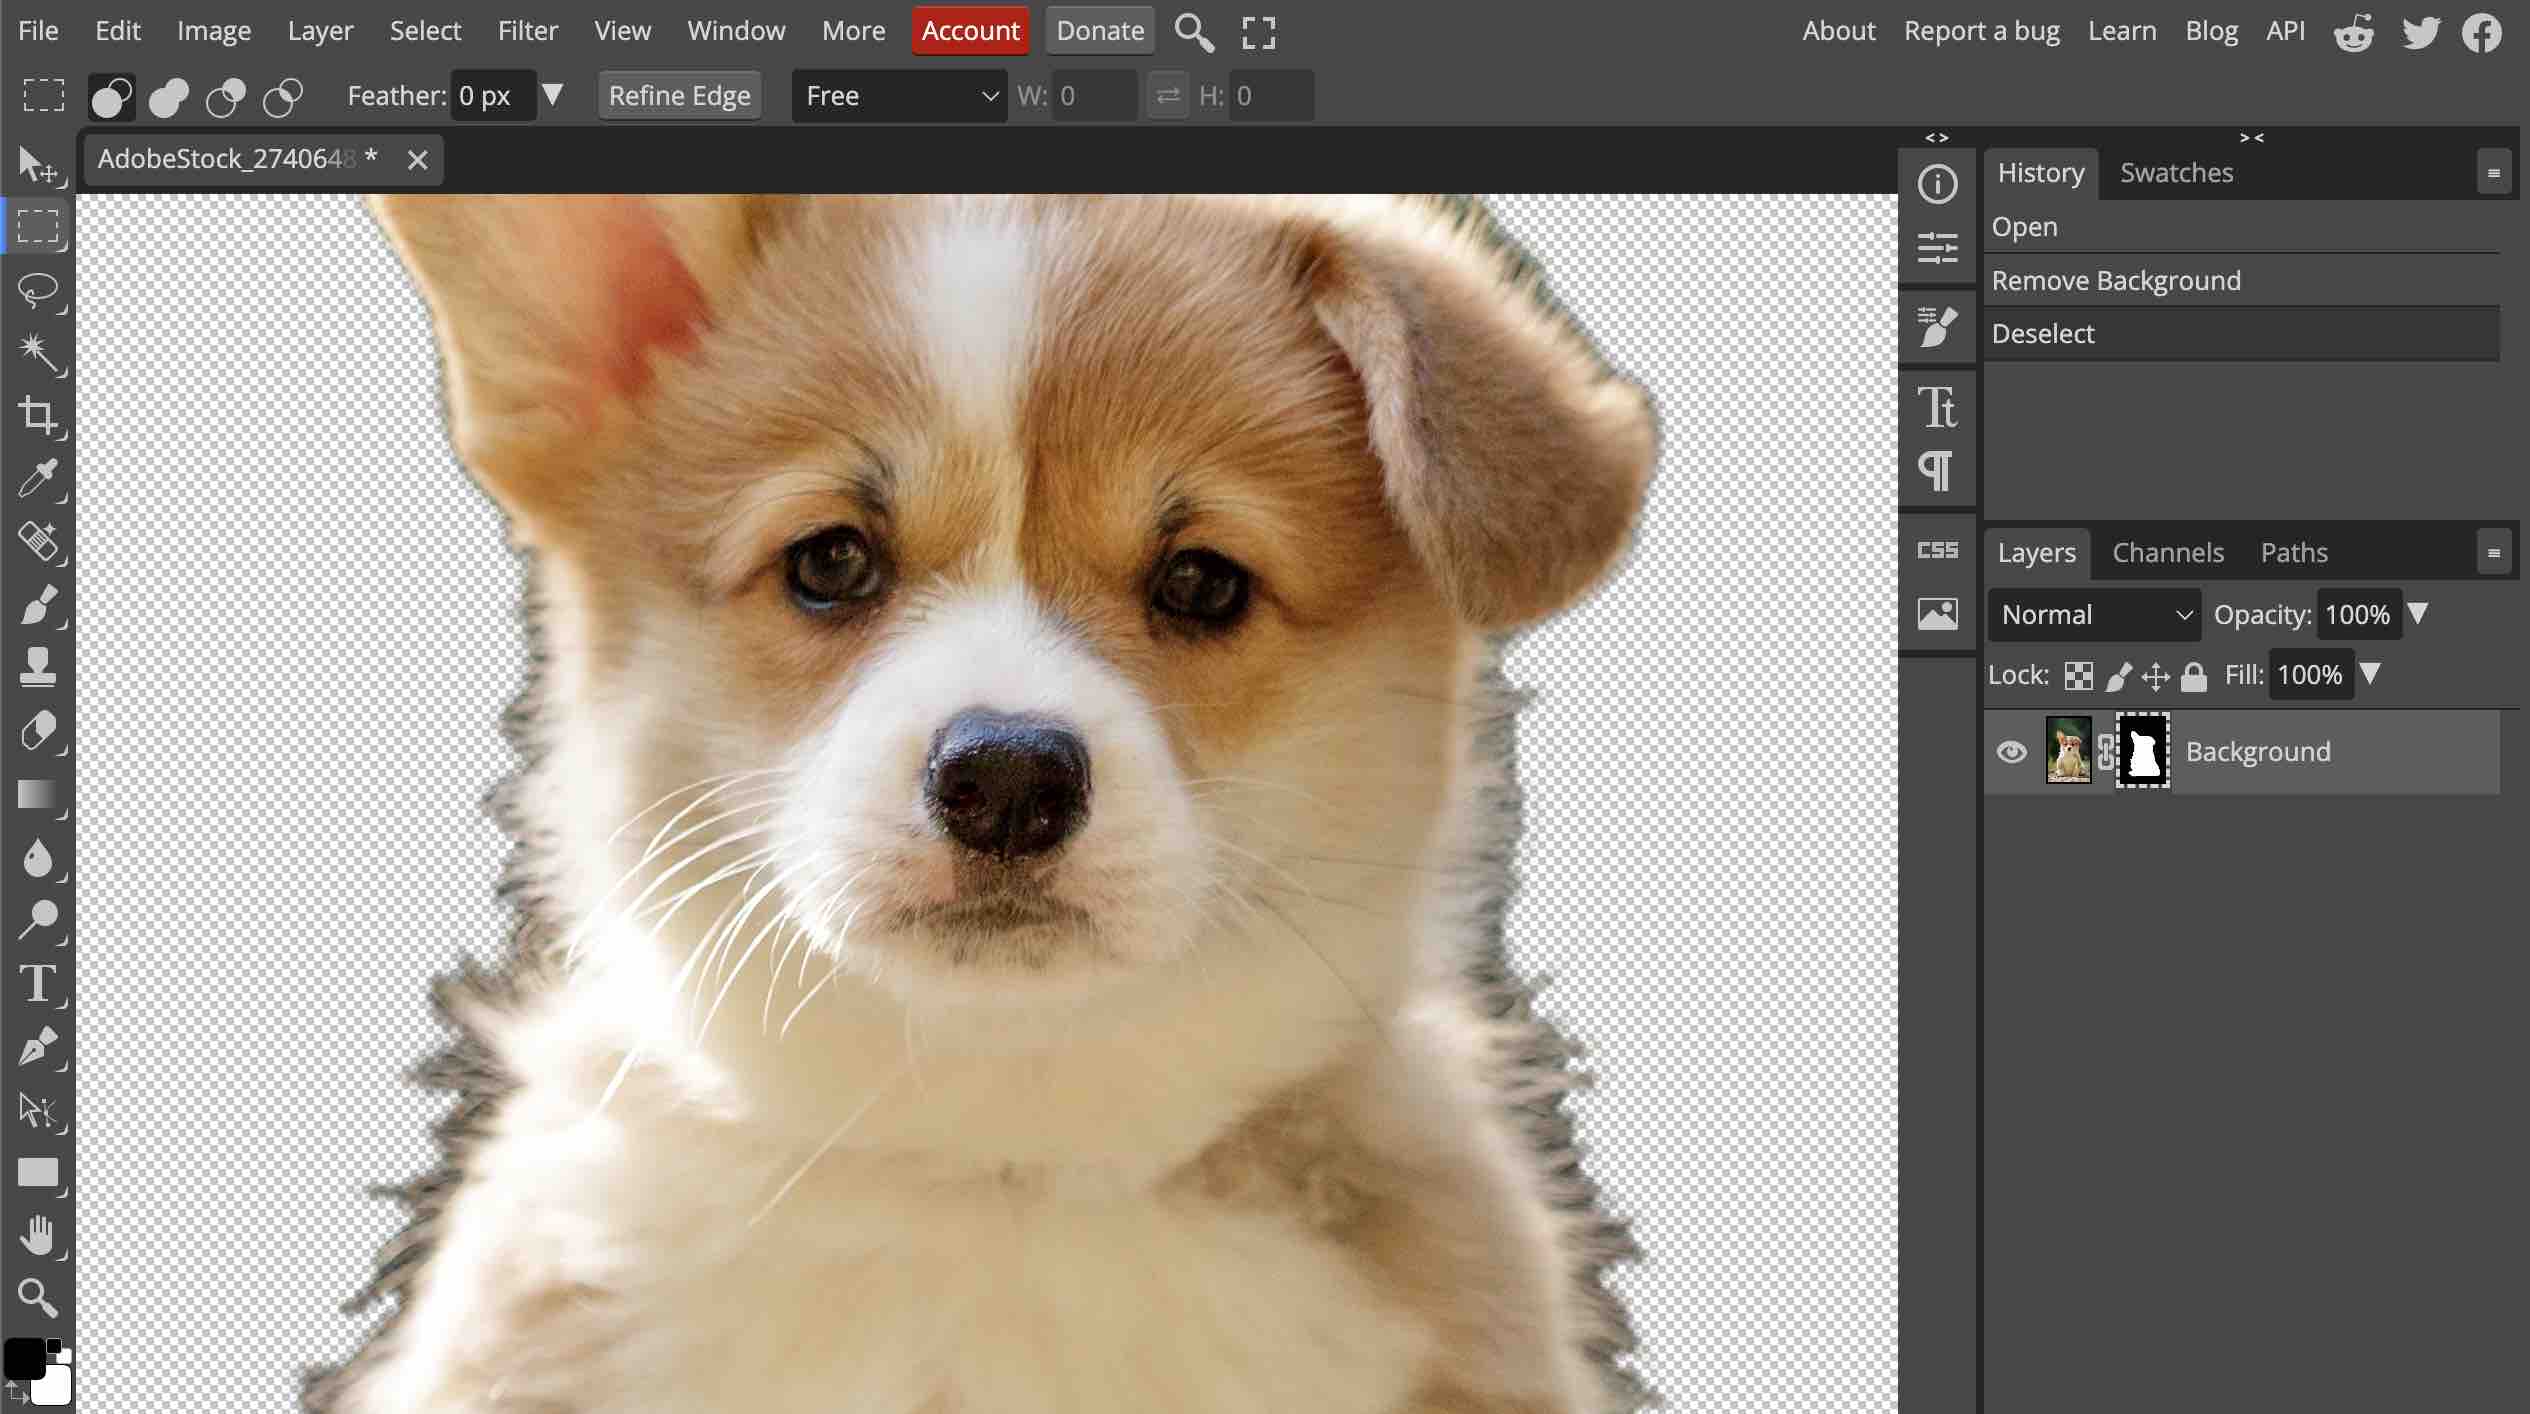Image resolution: width=2530 pixels, height=1414 pixels.
Task: Switch to the Channels tab
Action: 2167,552
